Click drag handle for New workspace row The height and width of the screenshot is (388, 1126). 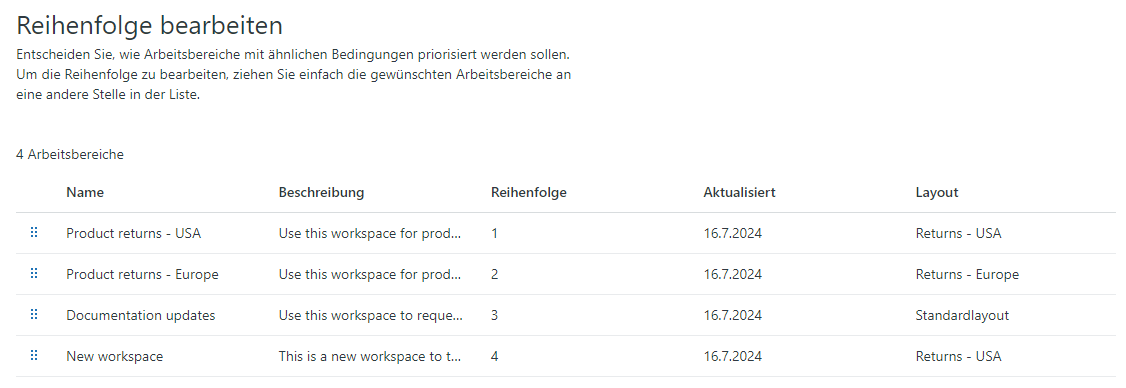click(34, 356)
